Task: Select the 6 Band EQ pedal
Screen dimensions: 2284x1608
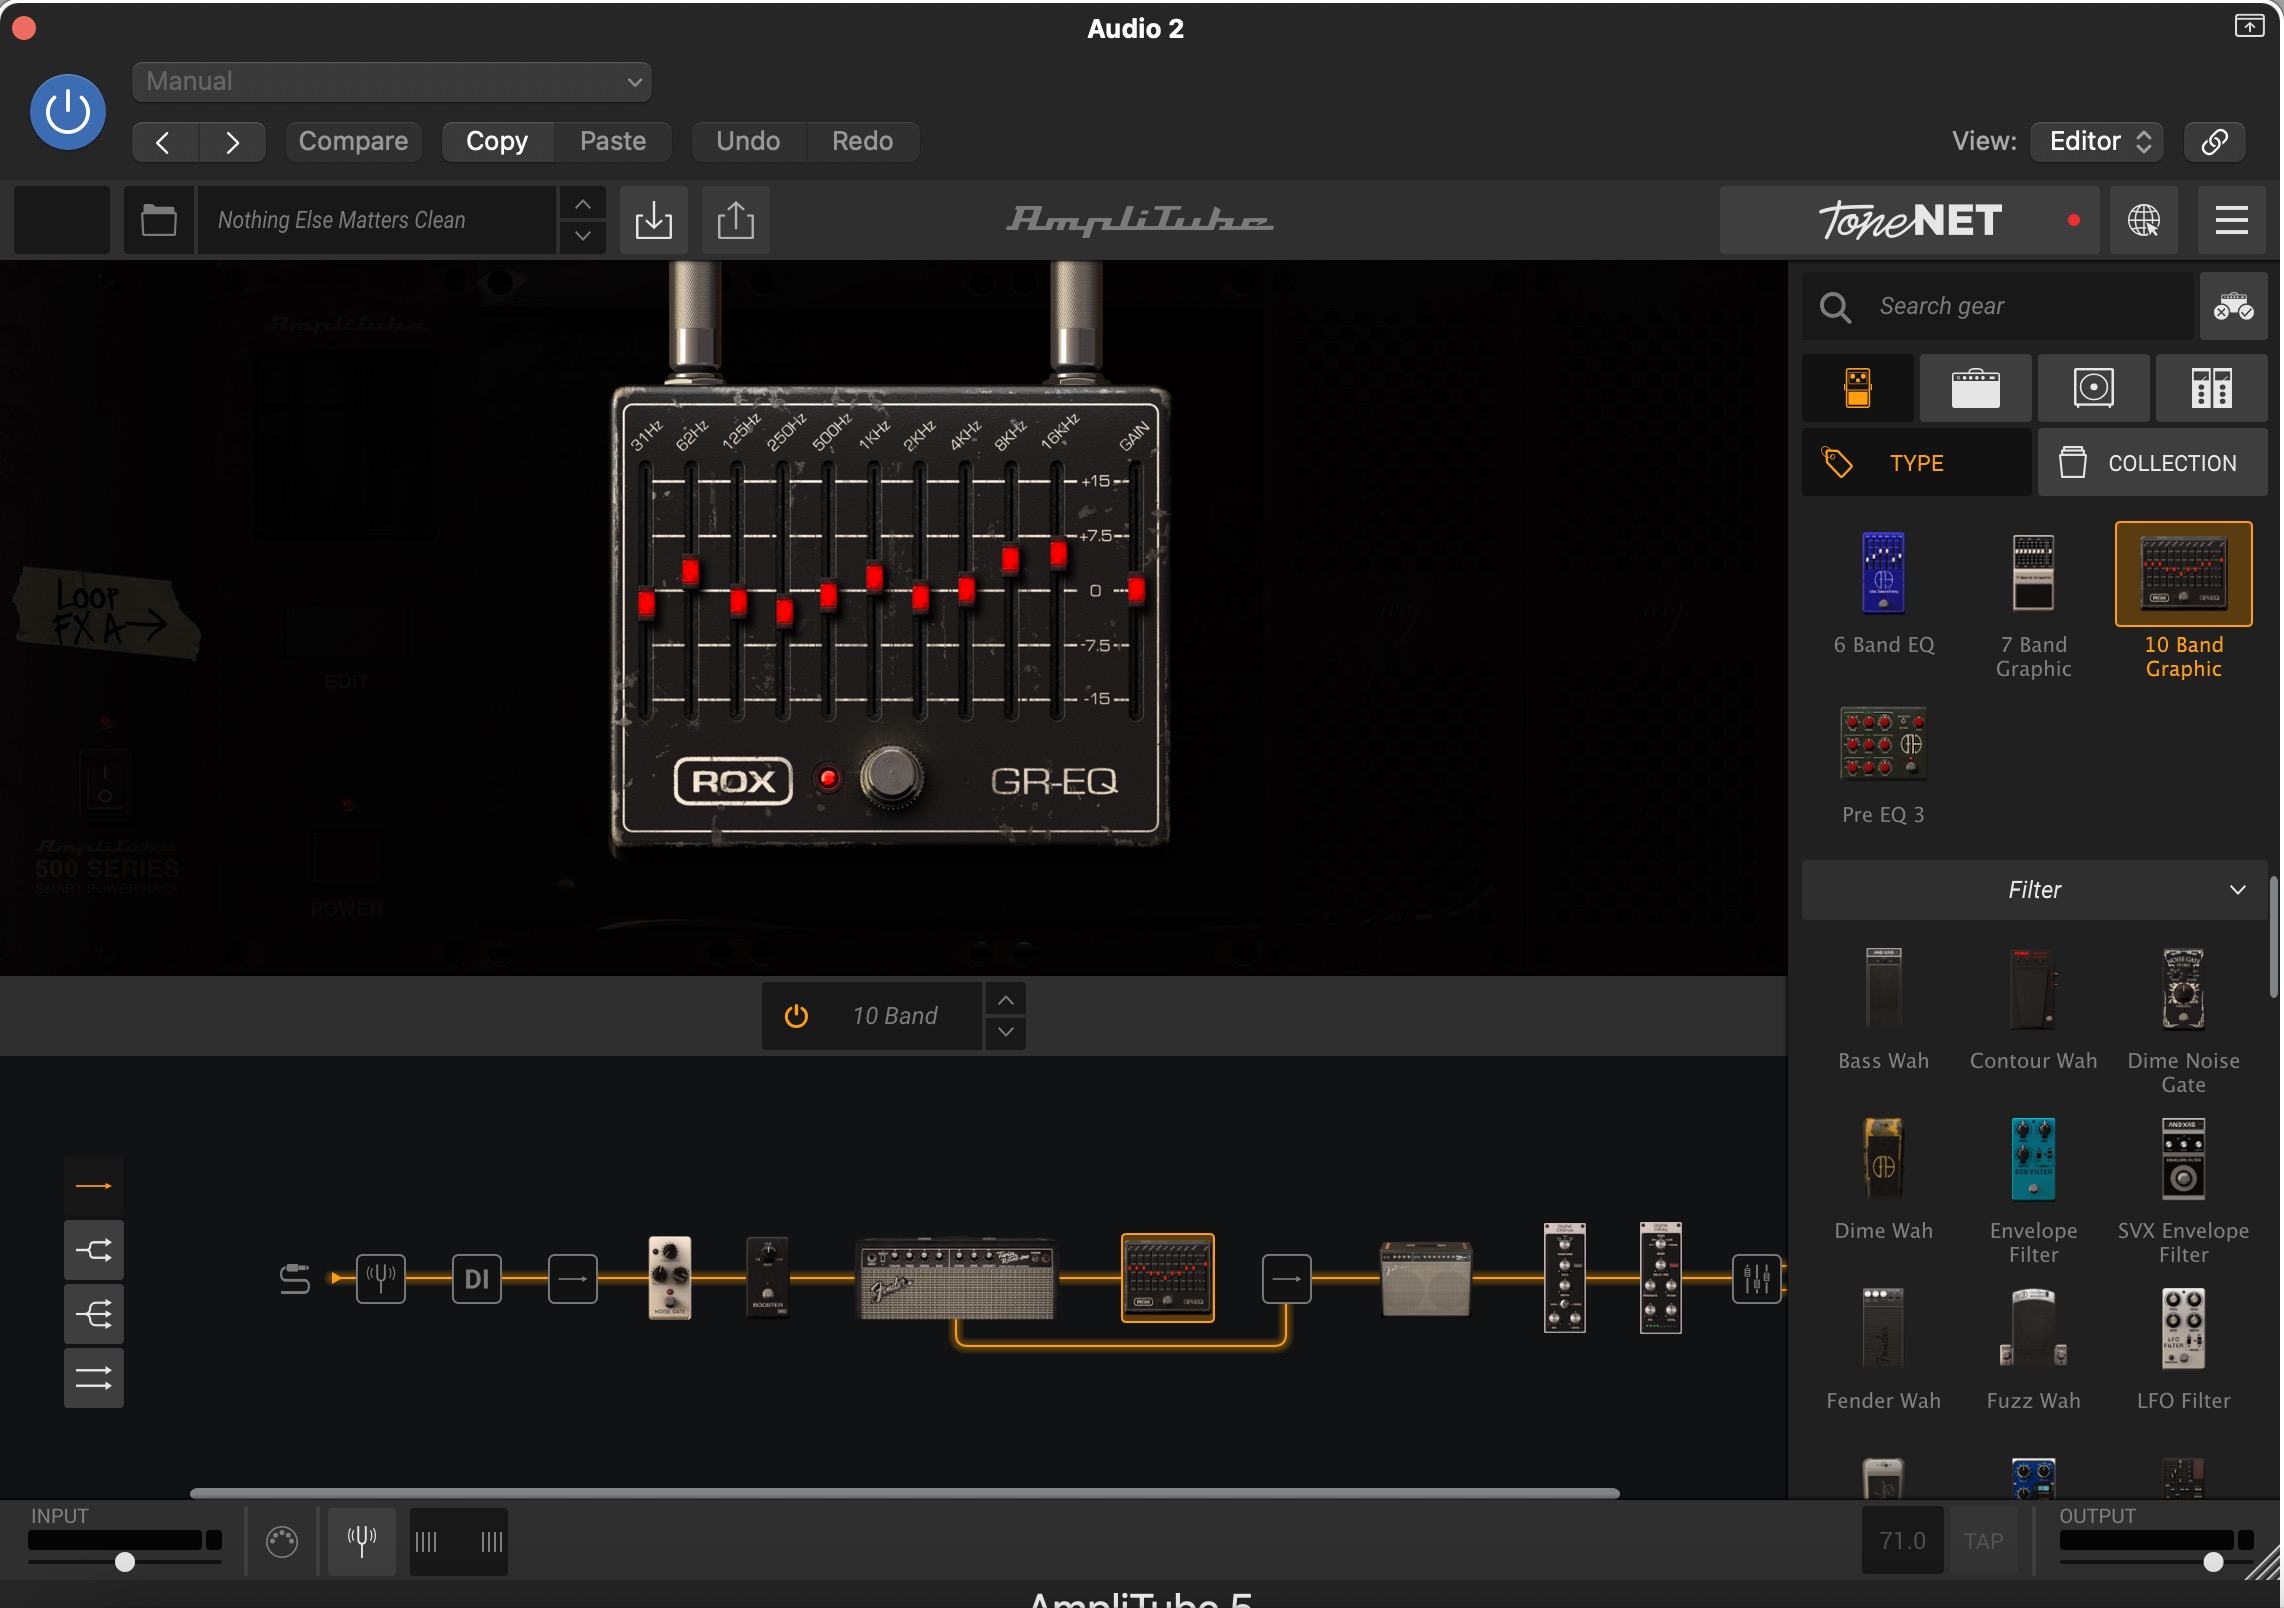Action: (x=1883, y=592)
